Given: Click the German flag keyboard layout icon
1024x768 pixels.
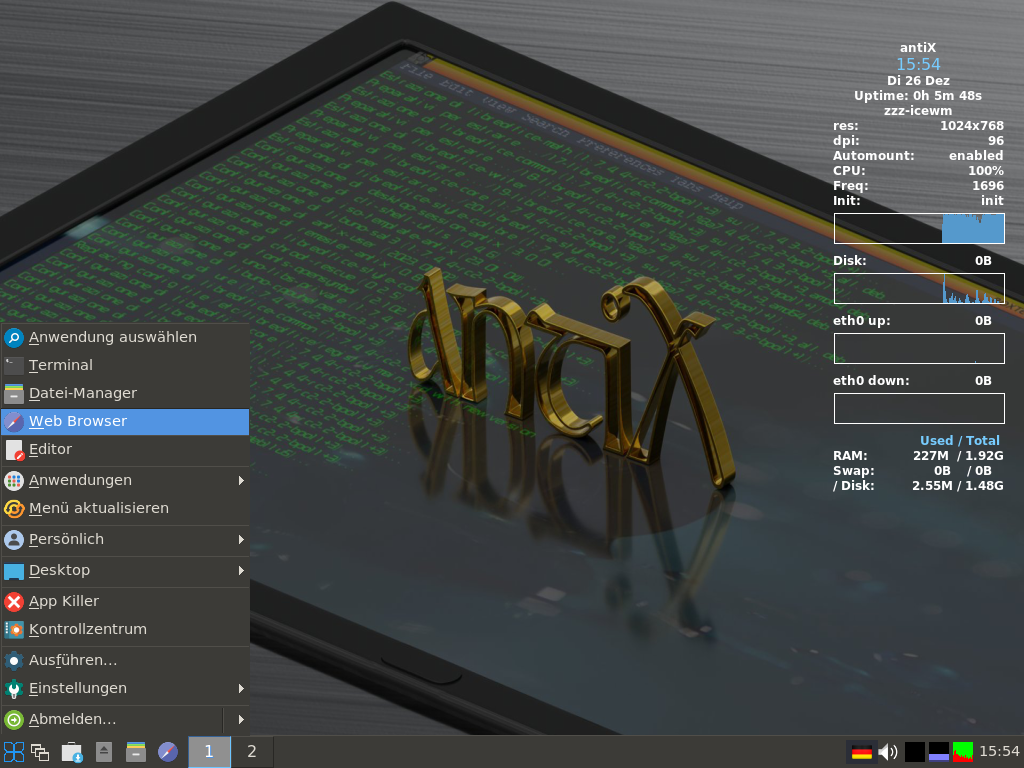Looking at the screenshot, I should [x=861, y=752].
